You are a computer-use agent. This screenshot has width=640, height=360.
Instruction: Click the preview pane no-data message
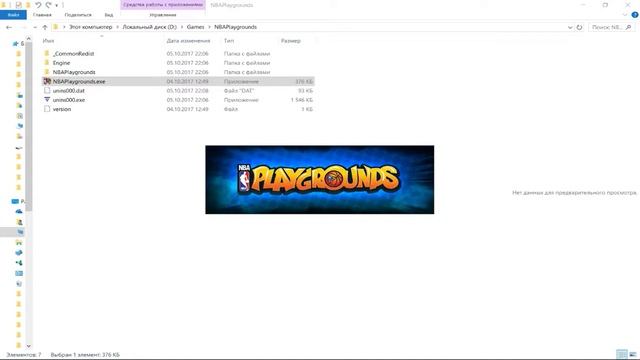click(574, 192)
